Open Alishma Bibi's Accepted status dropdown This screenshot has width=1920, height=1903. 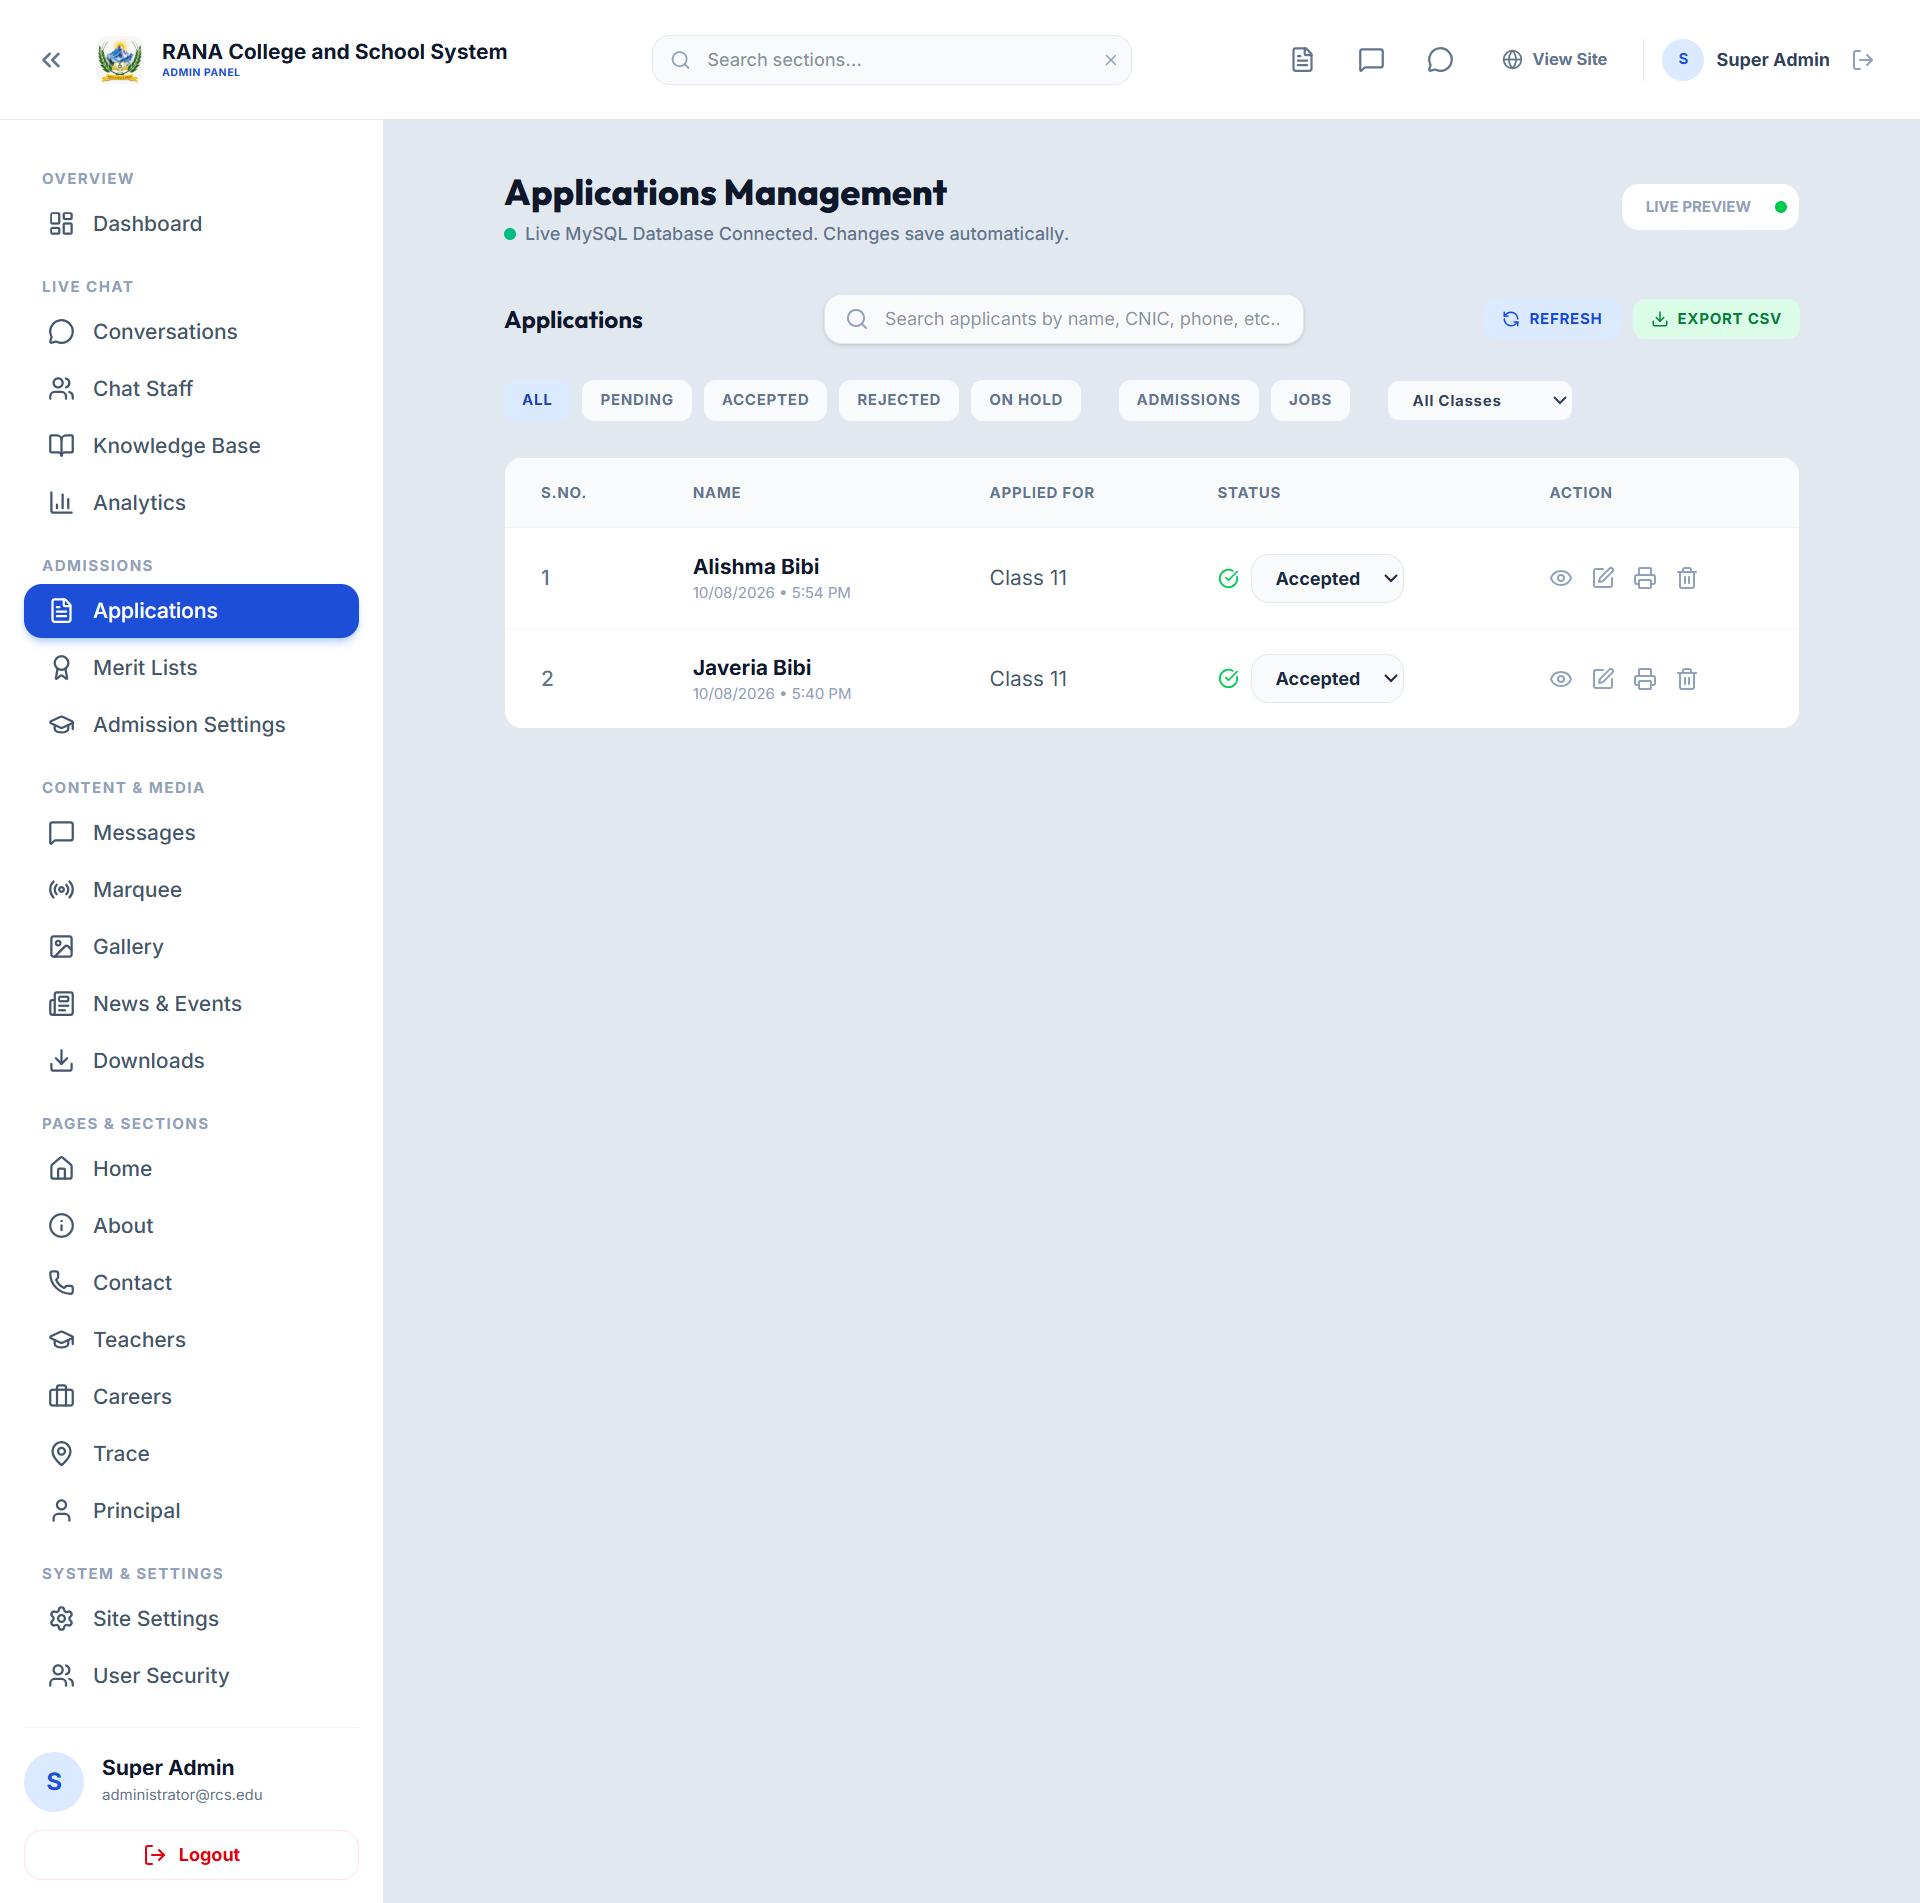click(1327, 578)
